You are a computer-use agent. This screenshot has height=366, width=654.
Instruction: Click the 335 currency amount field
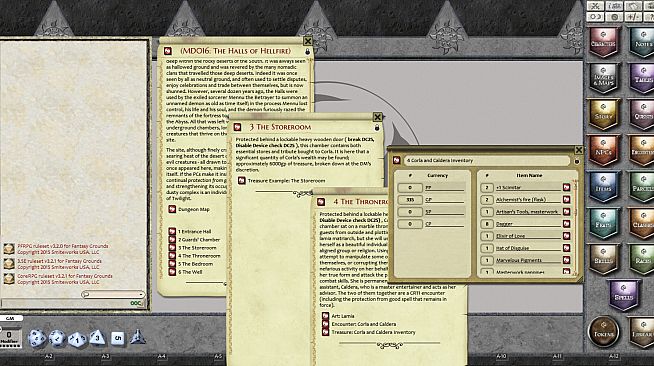[410, 200]
